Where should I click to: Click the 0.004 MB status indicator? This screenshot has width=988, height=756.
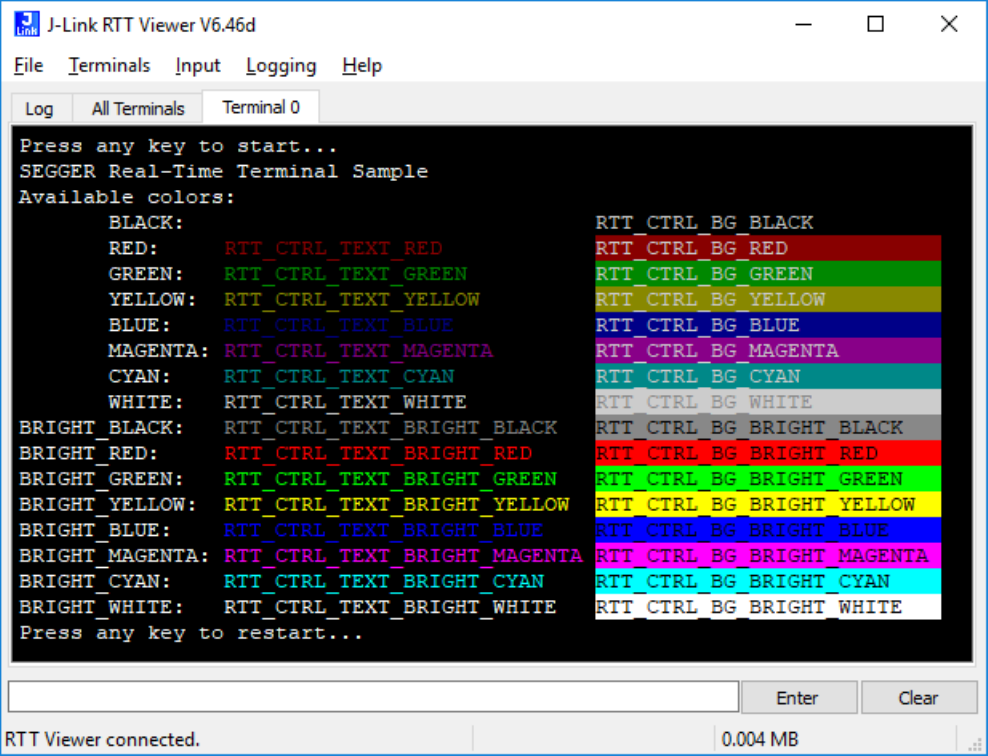(x=760, y=740)
